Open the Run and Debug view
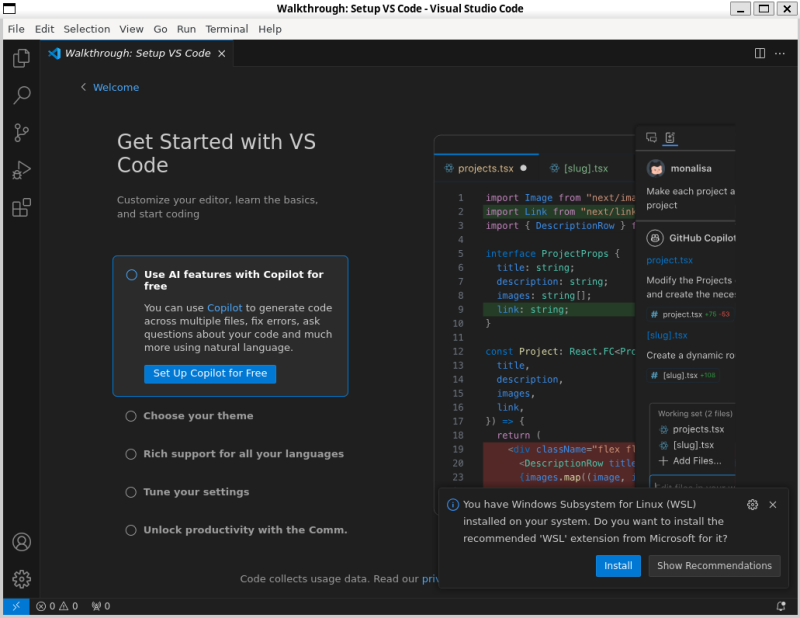This screenshot has height=618, width=800. (x=21, y=170)
